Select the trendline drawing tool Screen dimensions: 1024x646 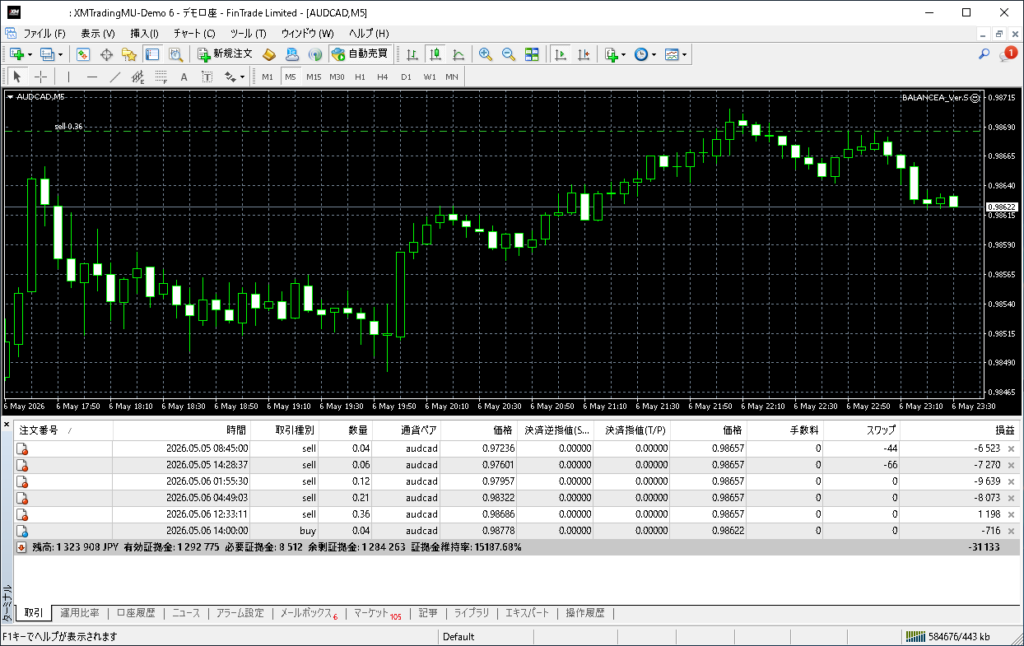coord(115,76)
